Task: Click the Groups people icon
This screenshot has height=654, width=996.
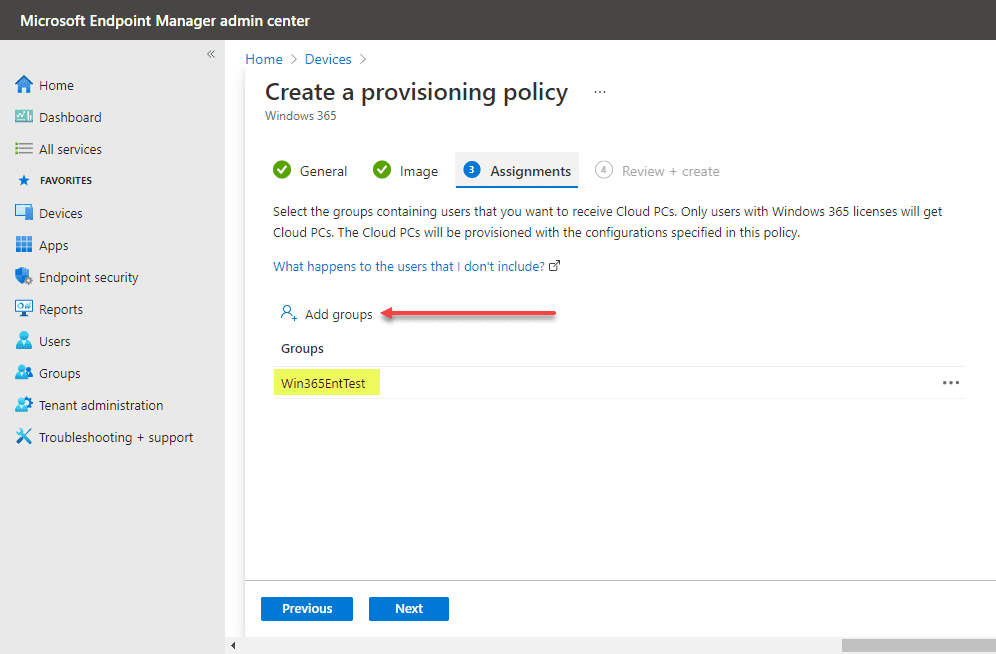Action: pos(24,373)
